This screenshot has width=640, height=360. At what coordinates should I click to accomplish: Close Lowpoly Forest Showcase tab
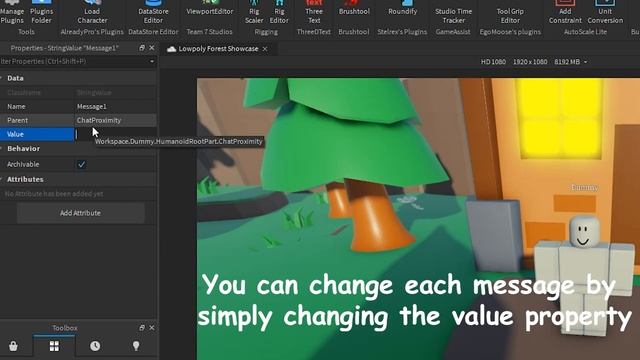tap(265, 49)
